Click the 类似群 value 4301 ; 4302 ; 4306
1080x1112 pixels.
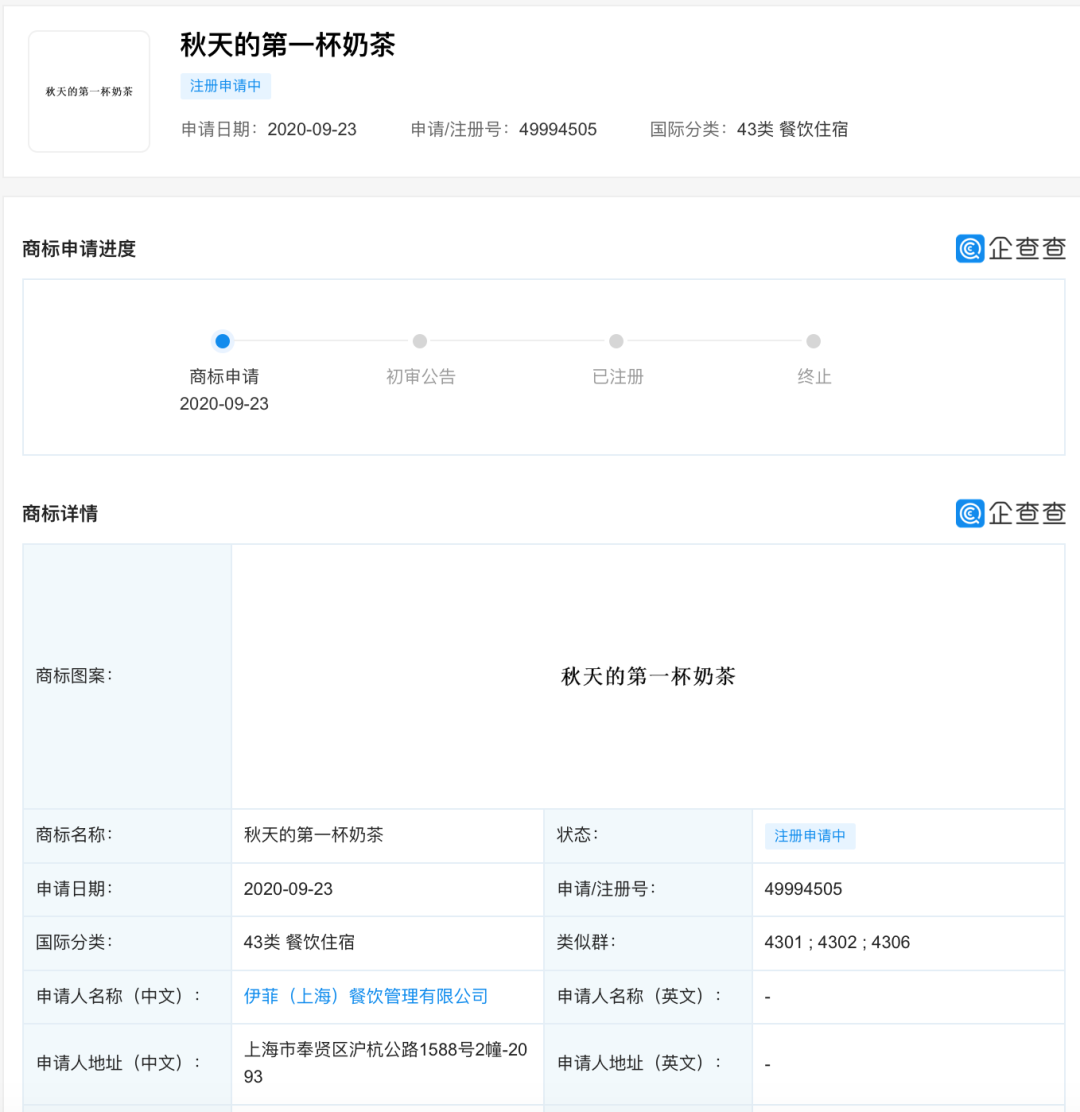pos(837,942)
